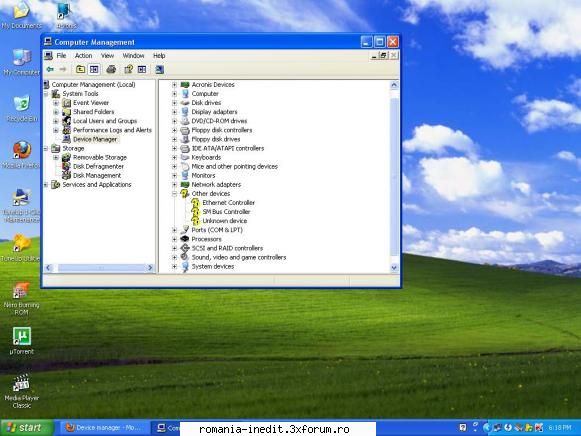Click the Properties toolbar icon
Screen dimensions: 581x436
click(x=128, y=69)
